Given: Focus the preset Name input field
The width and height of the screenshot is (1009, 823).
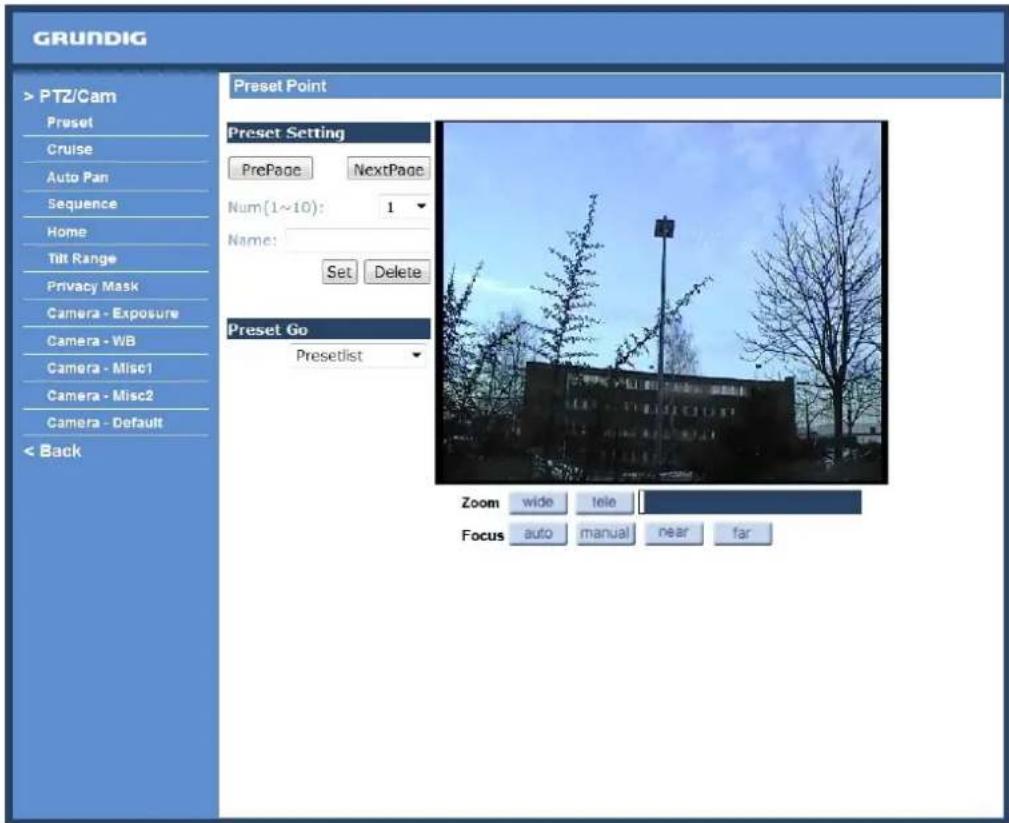Looking at the screenshot, I should click(x=358, y=240).
